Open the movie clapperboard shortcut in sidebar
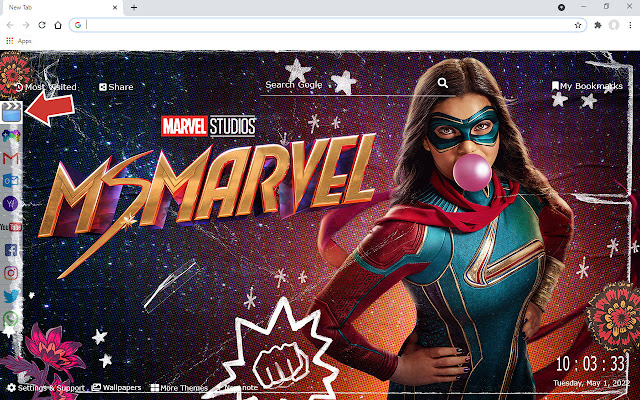The width and height of the screenshot is (640, 400). [11, 112]
